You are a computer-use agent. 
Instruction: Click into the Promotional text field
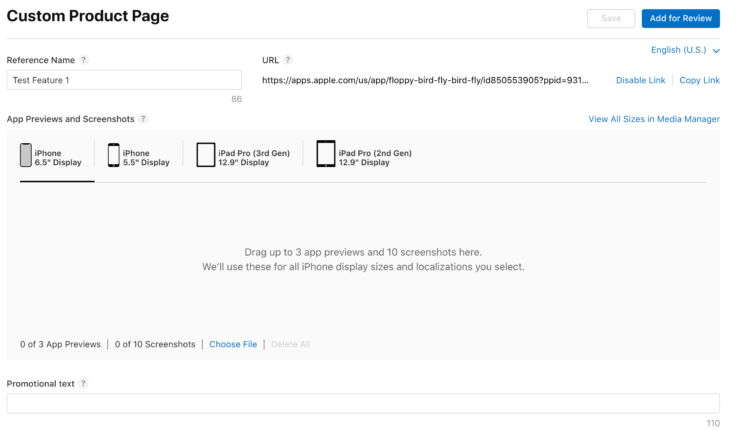(x=363, y=403)
